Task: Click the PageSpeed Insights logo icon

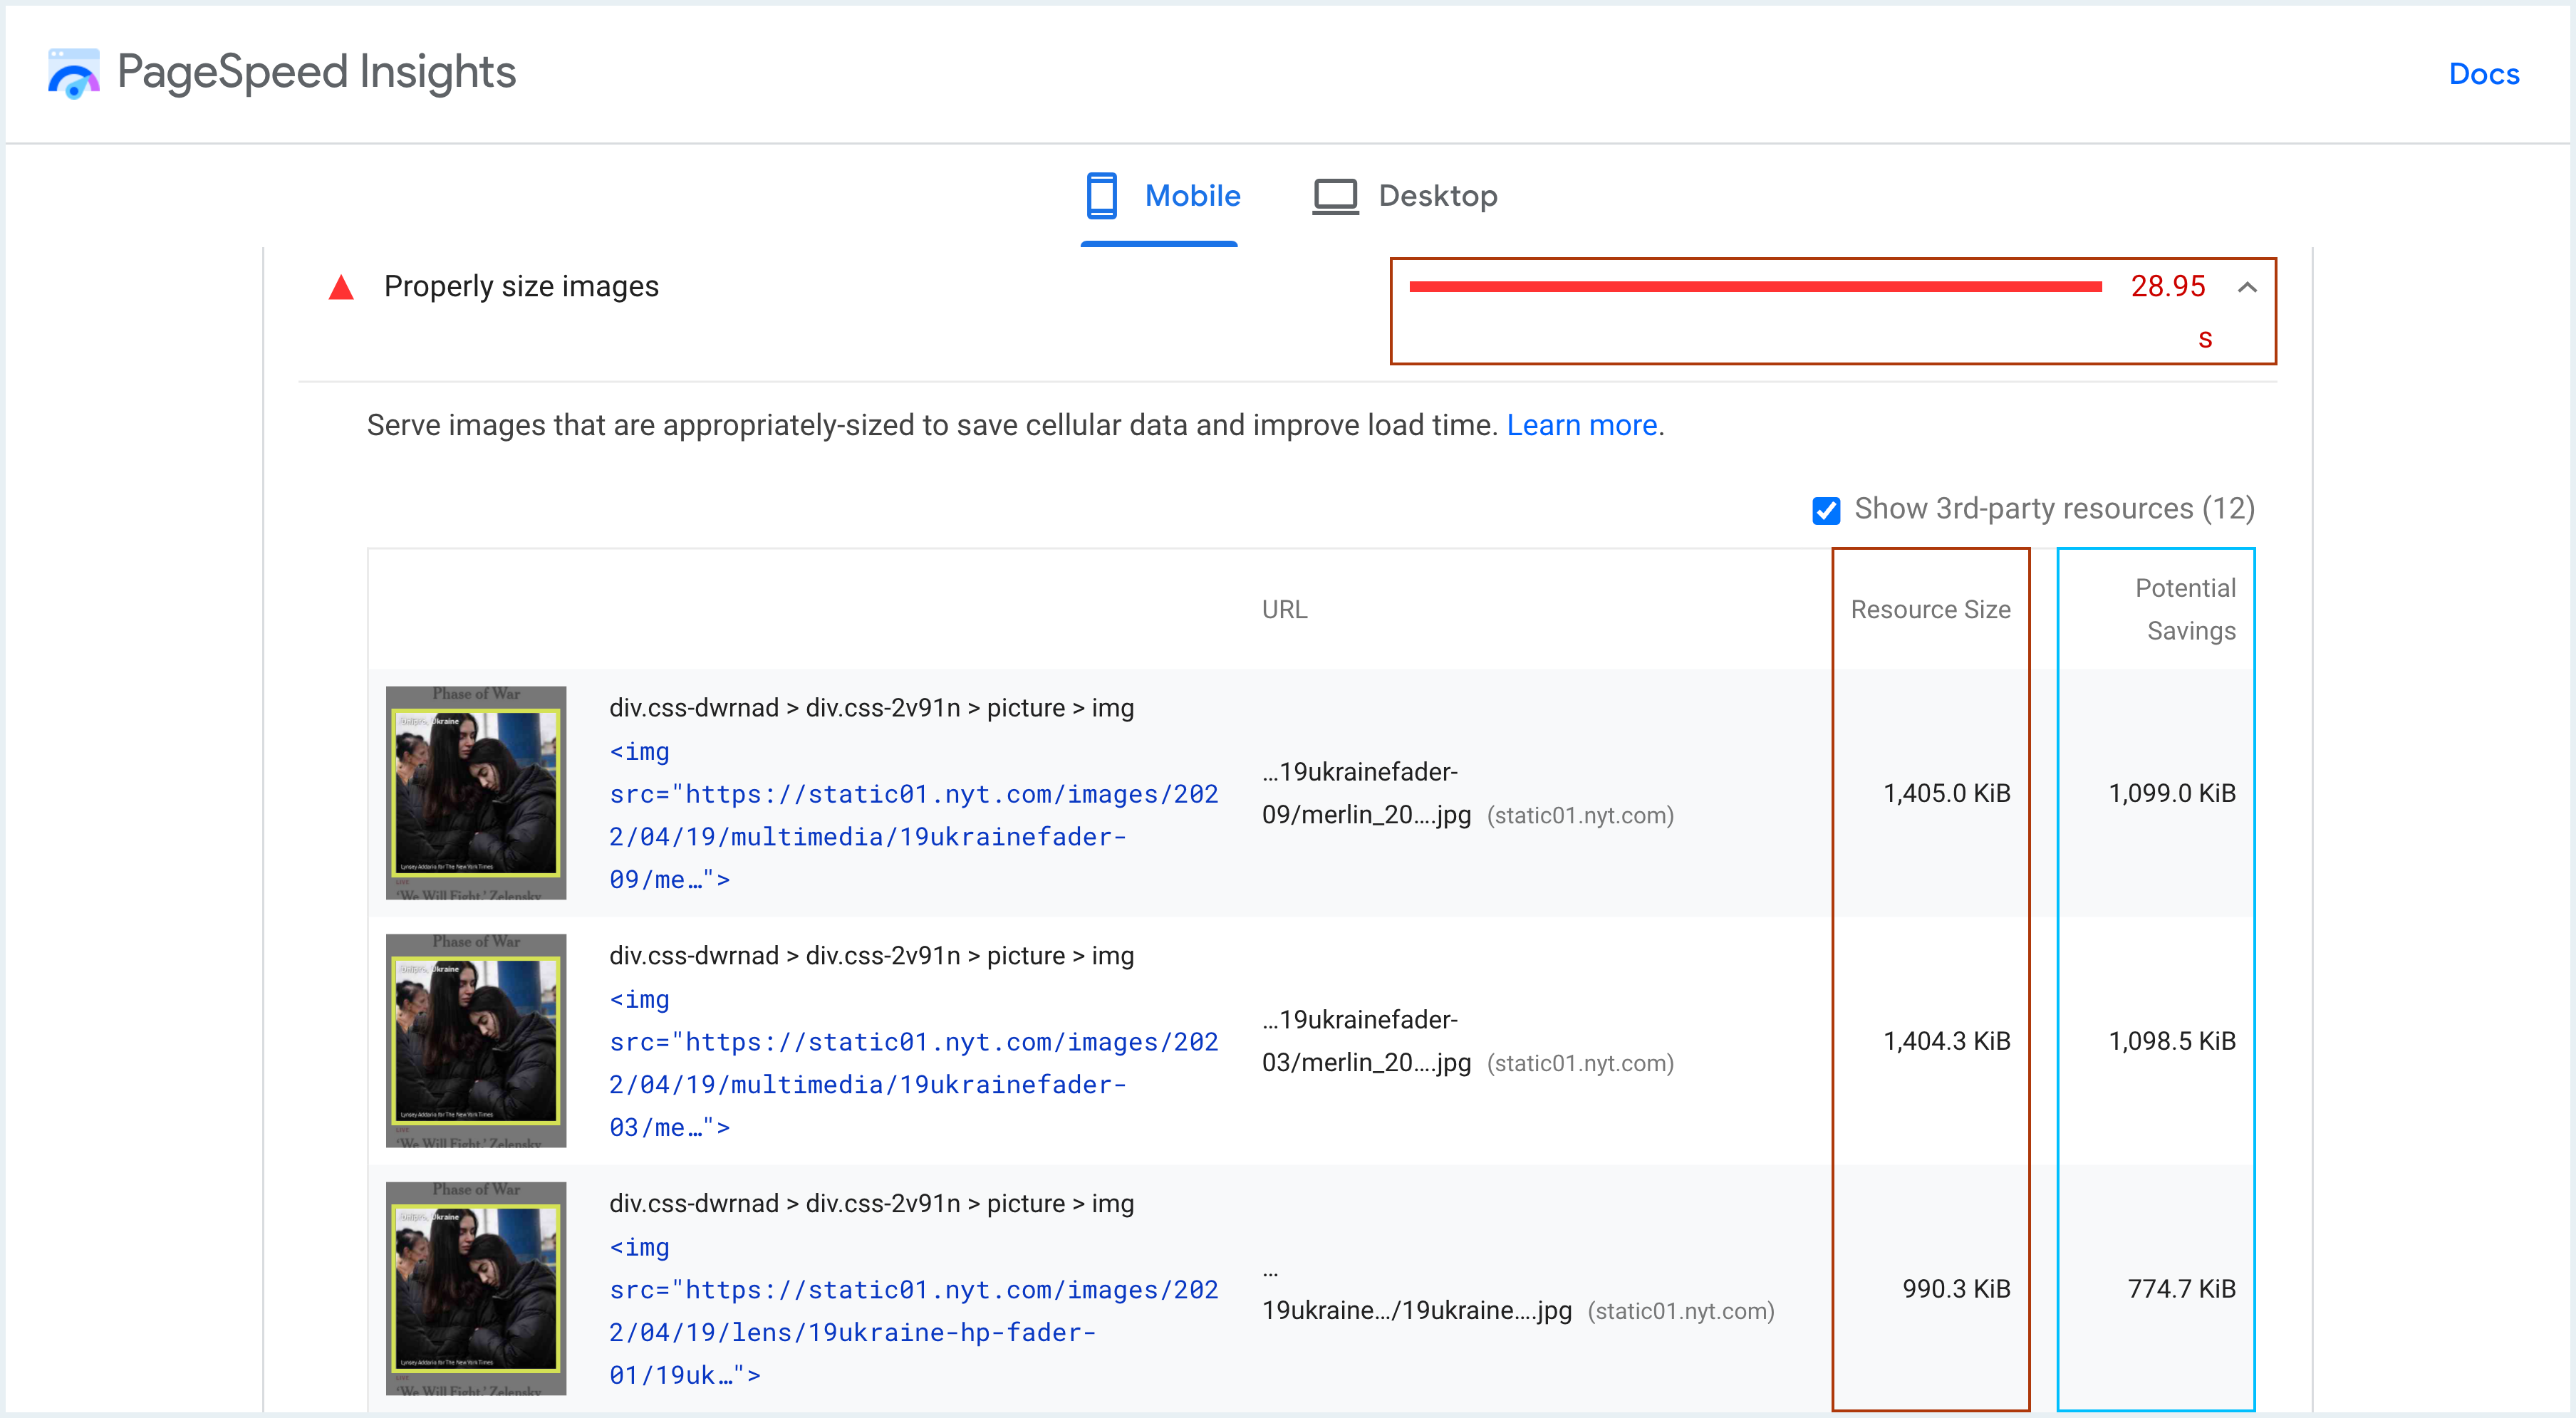Action: pyautogui.click(x=73, y=74)
